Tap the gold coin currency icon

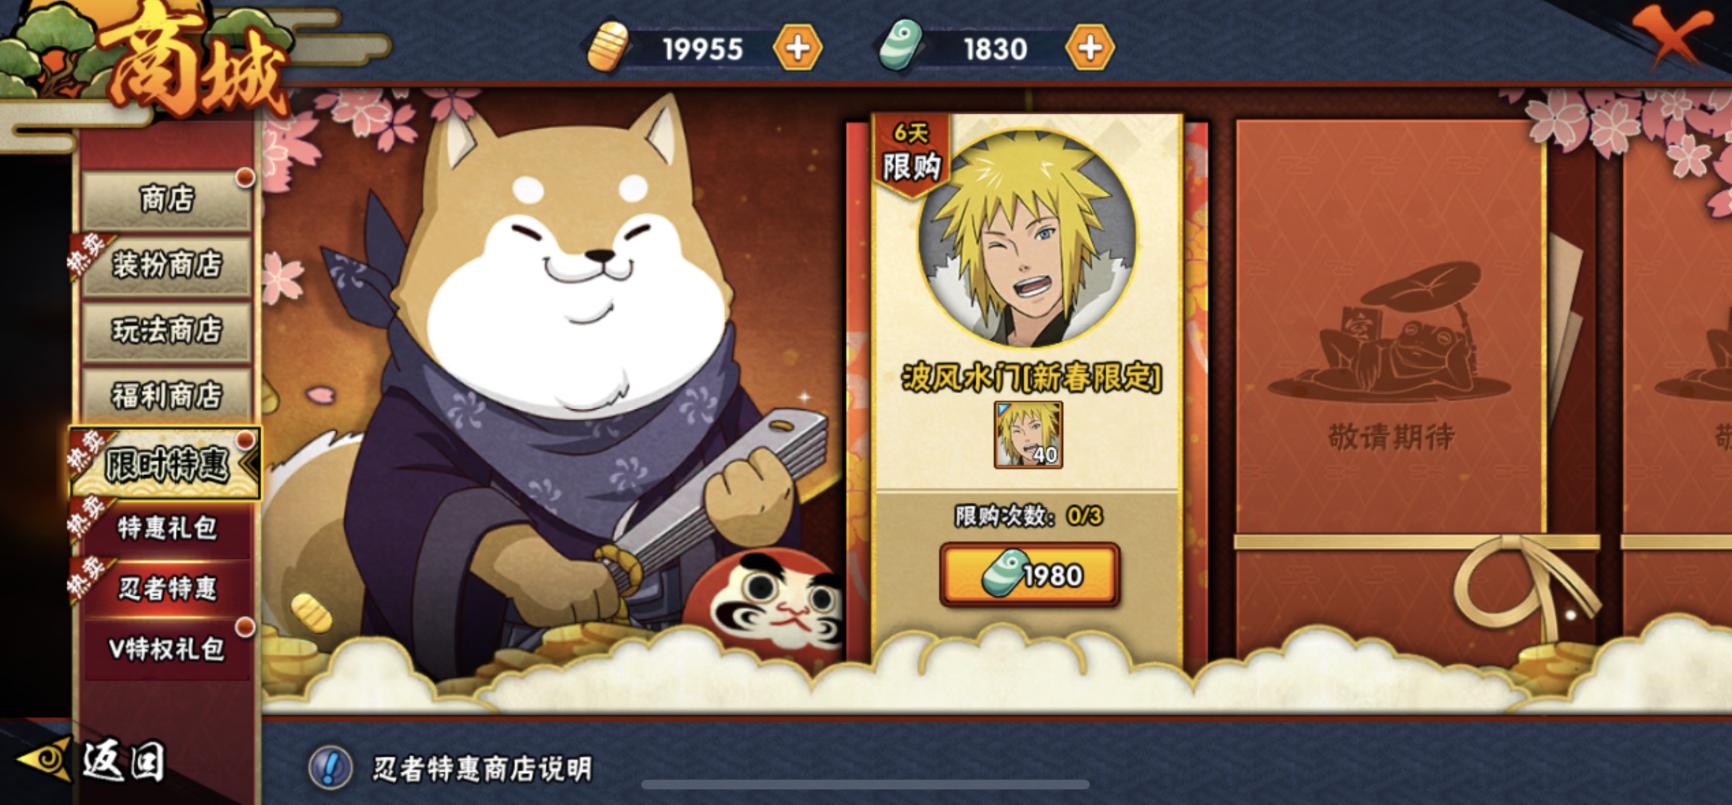pyautogui.click(x=607, y=49)
